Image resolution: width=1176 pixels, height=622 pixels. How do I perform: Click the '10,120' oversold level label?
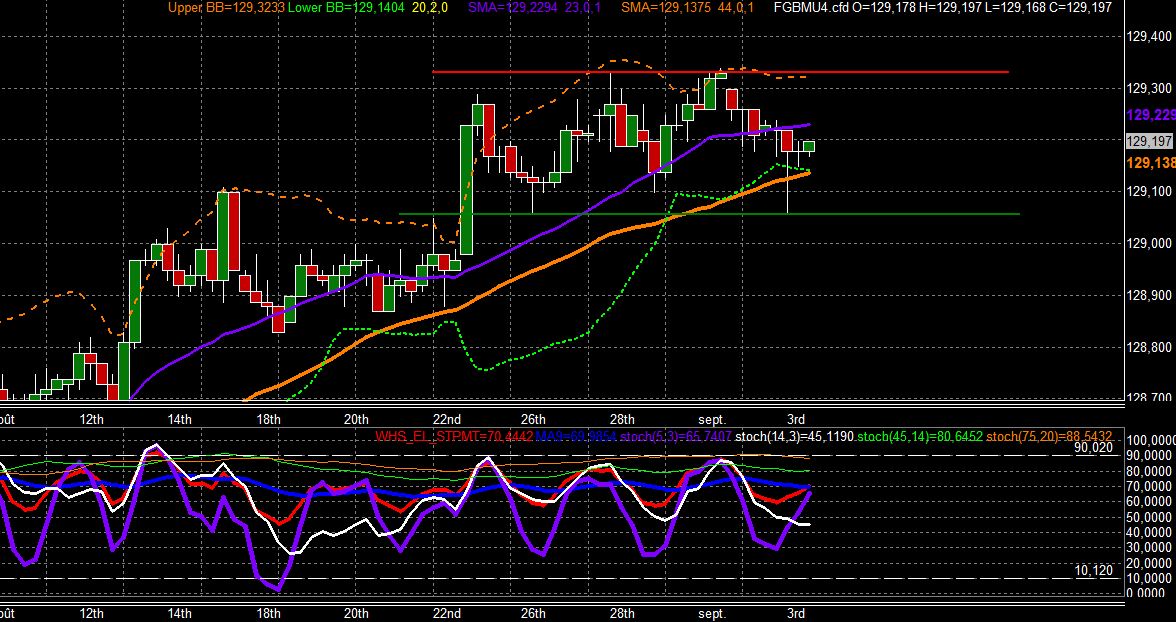[x=1094, y=571]
